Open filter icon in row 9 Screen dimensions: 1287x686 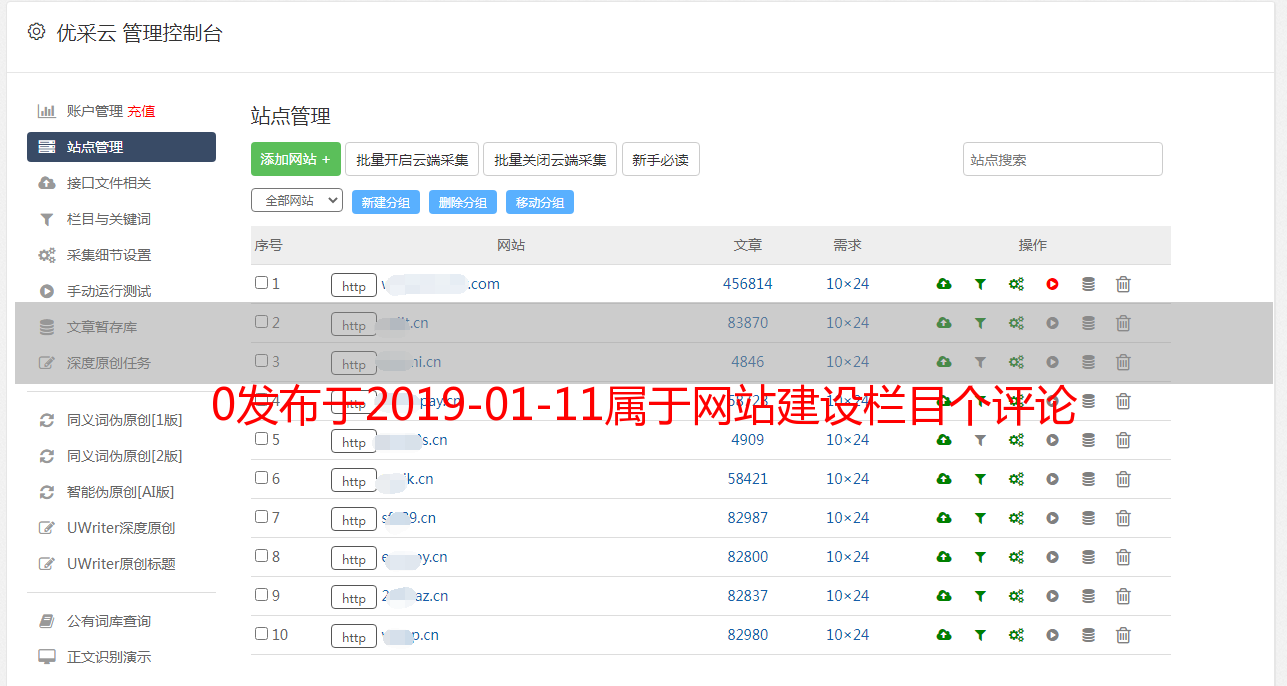point(980,596)
